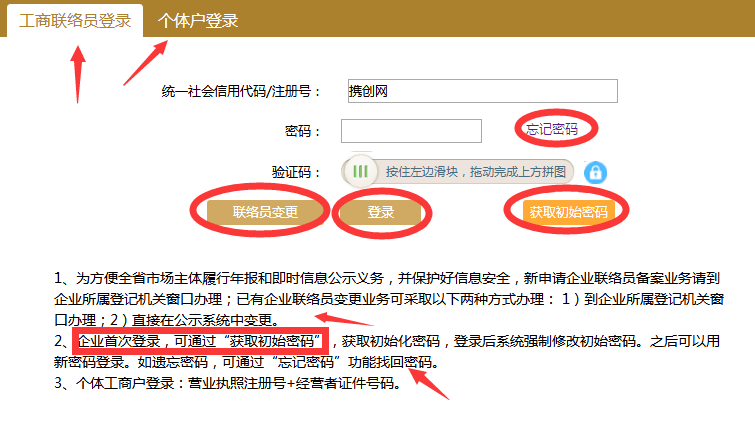Focus the 统一社会信用代码/注册号 input field
Screen dimensions: 755x421
coord(482,91)
